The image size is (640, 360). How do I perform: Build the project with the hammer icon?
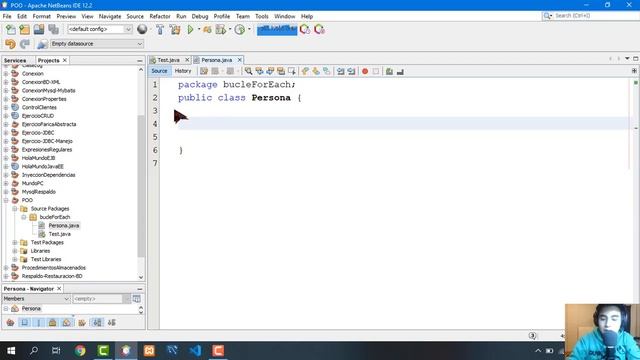[160, 29]
